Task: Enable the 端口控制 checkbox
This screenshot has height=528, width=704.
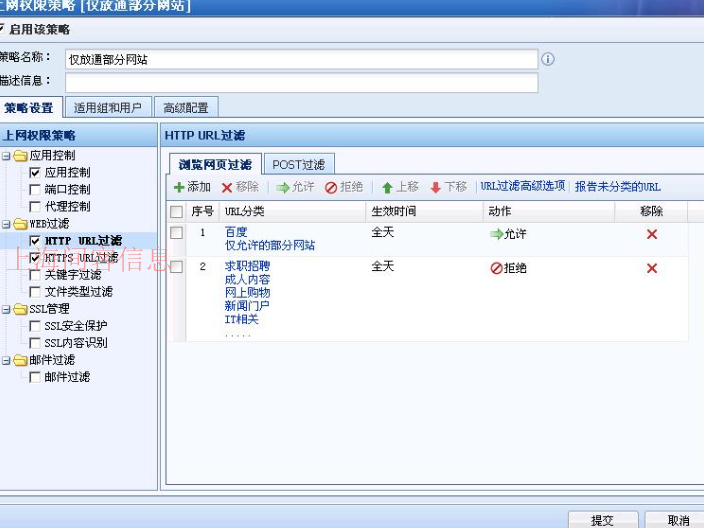Action: pos(35,190)
